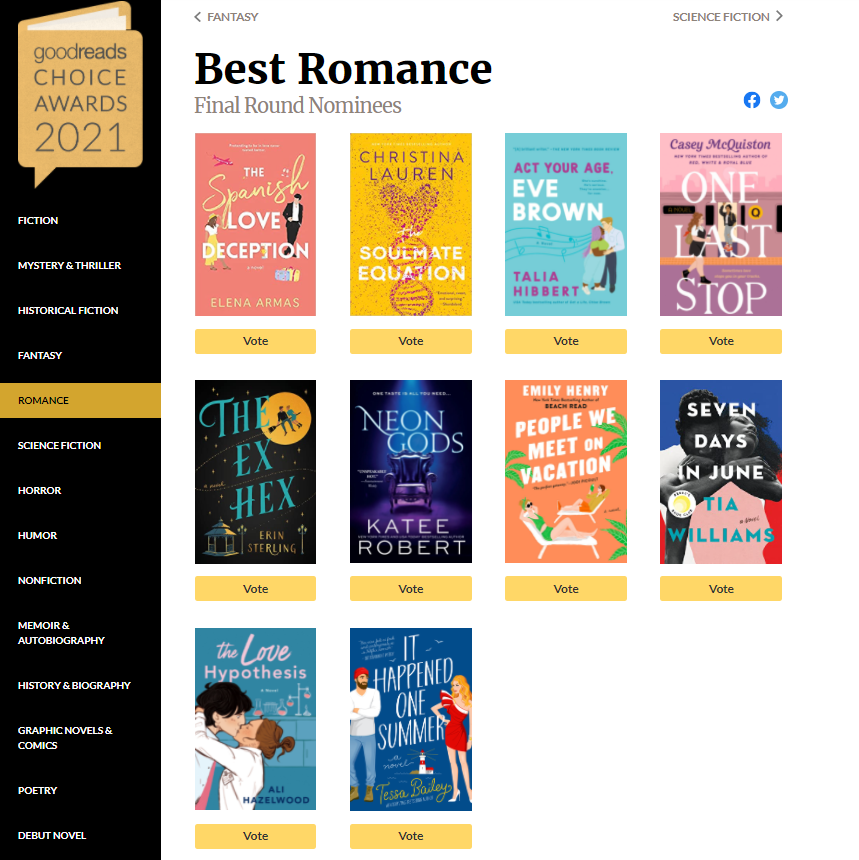Vote for The Love Hypothesis

pos(256,836)
